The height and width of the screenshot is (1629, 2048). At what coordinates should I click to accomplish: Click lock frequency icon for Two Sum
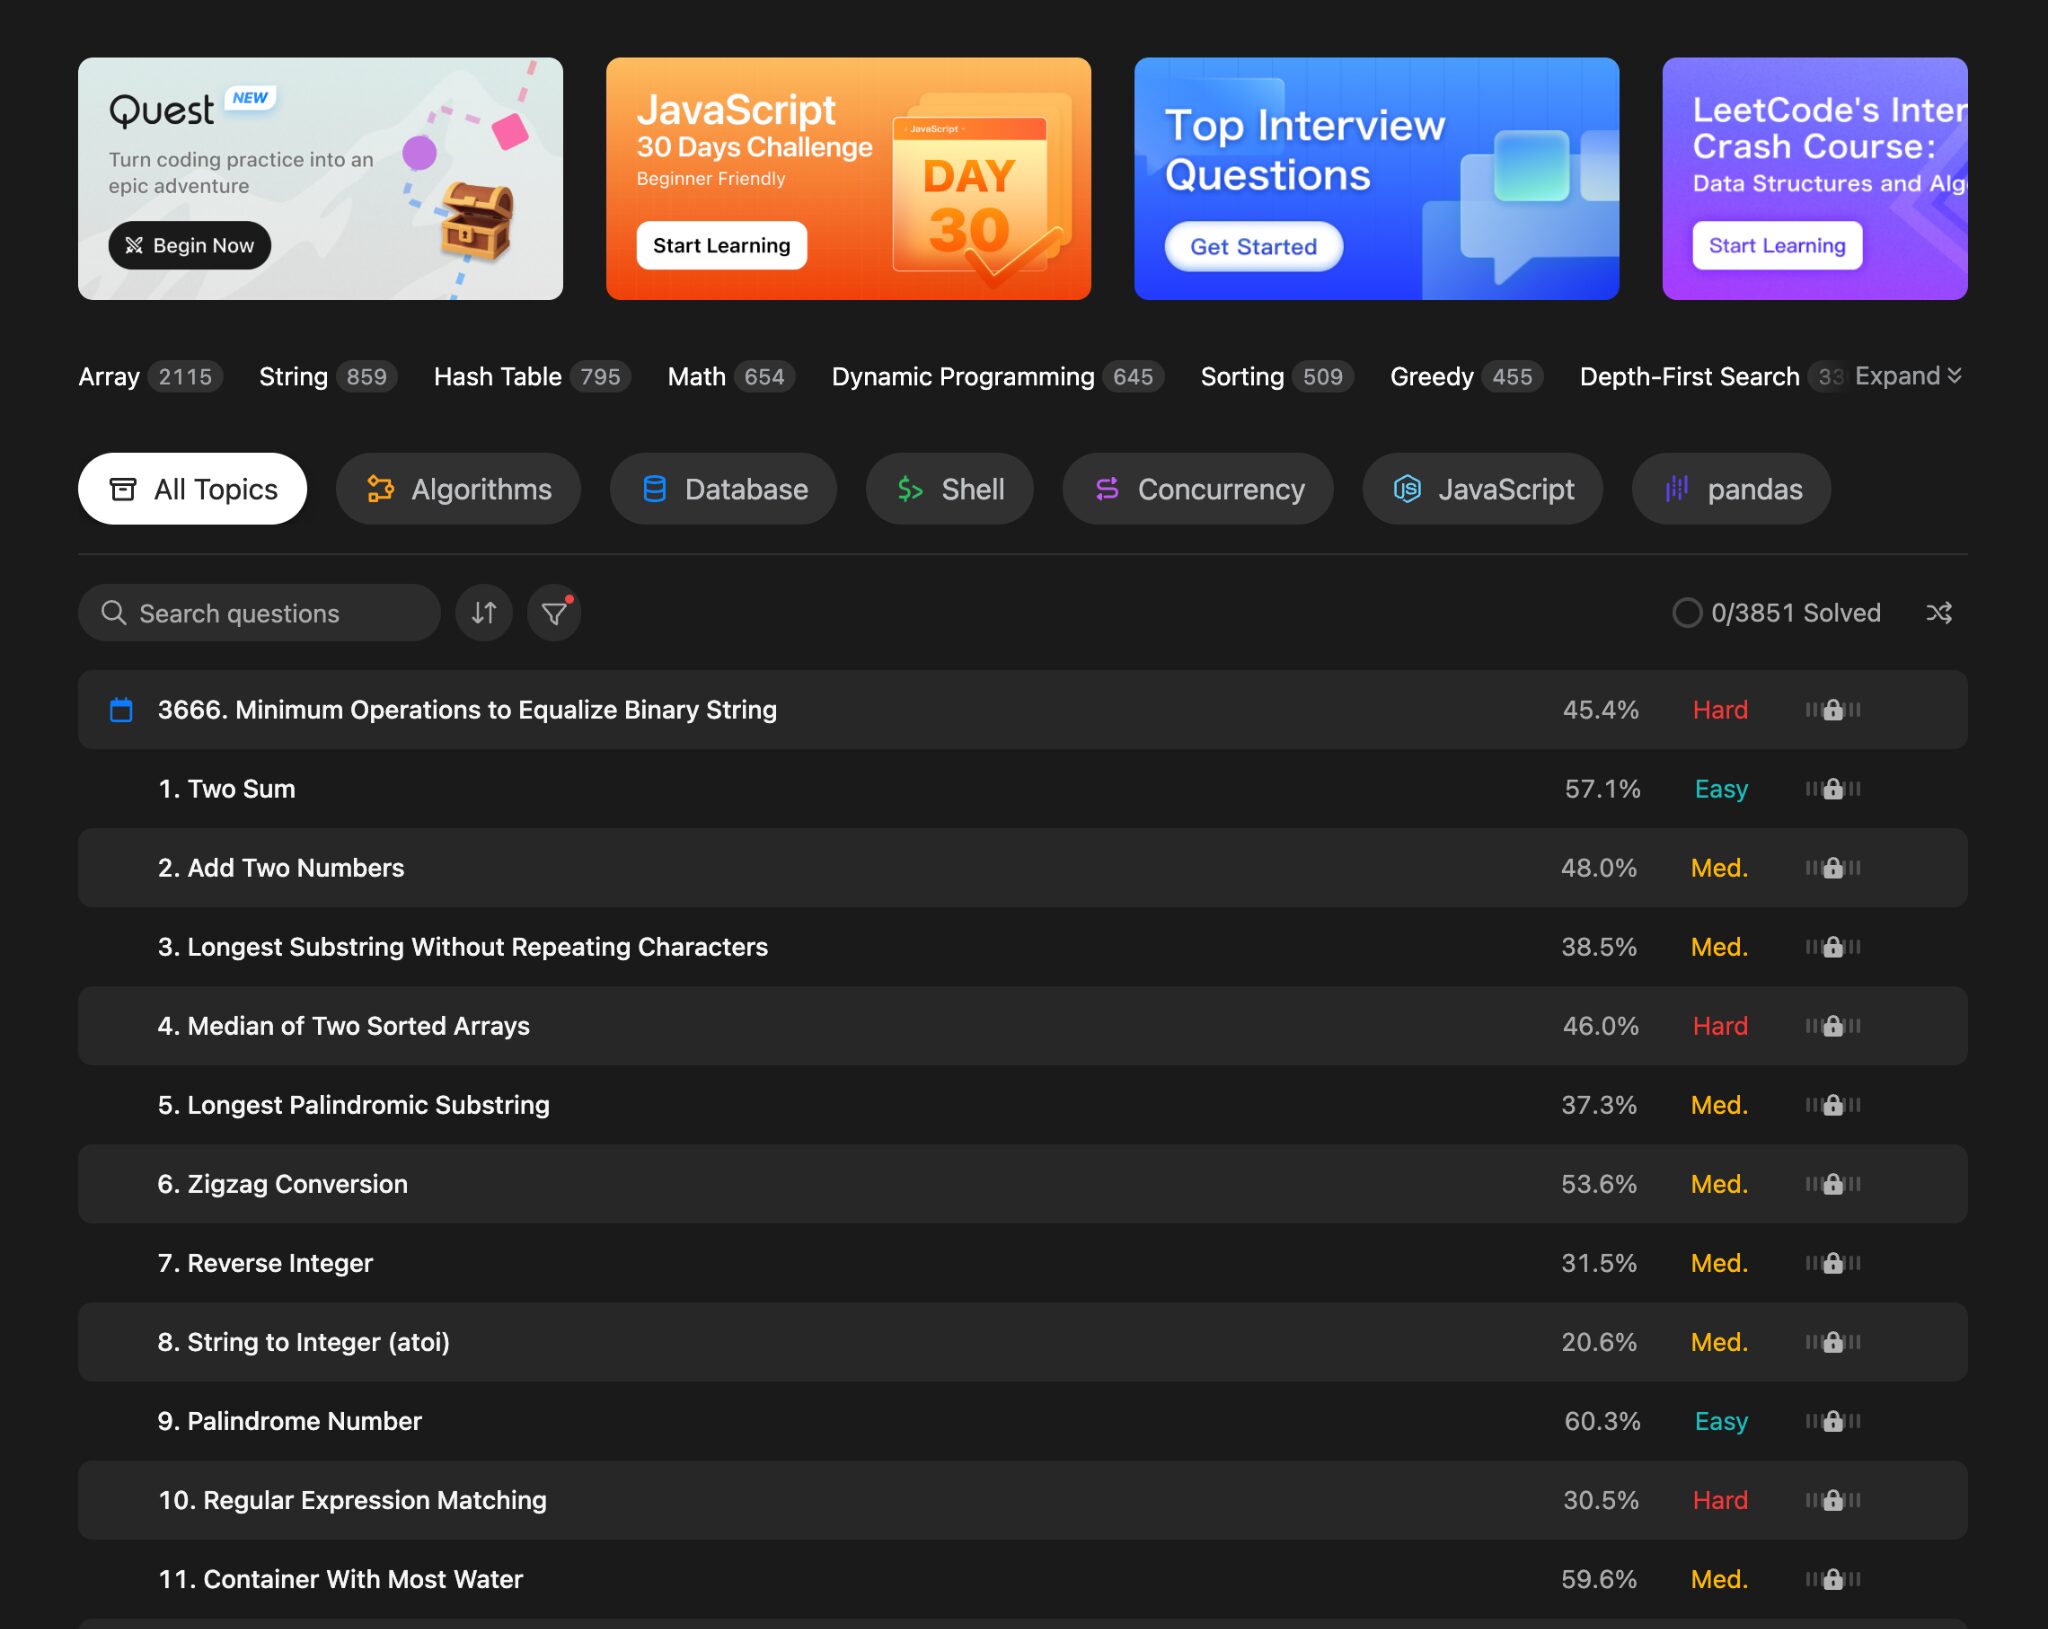click(1832, 789)
